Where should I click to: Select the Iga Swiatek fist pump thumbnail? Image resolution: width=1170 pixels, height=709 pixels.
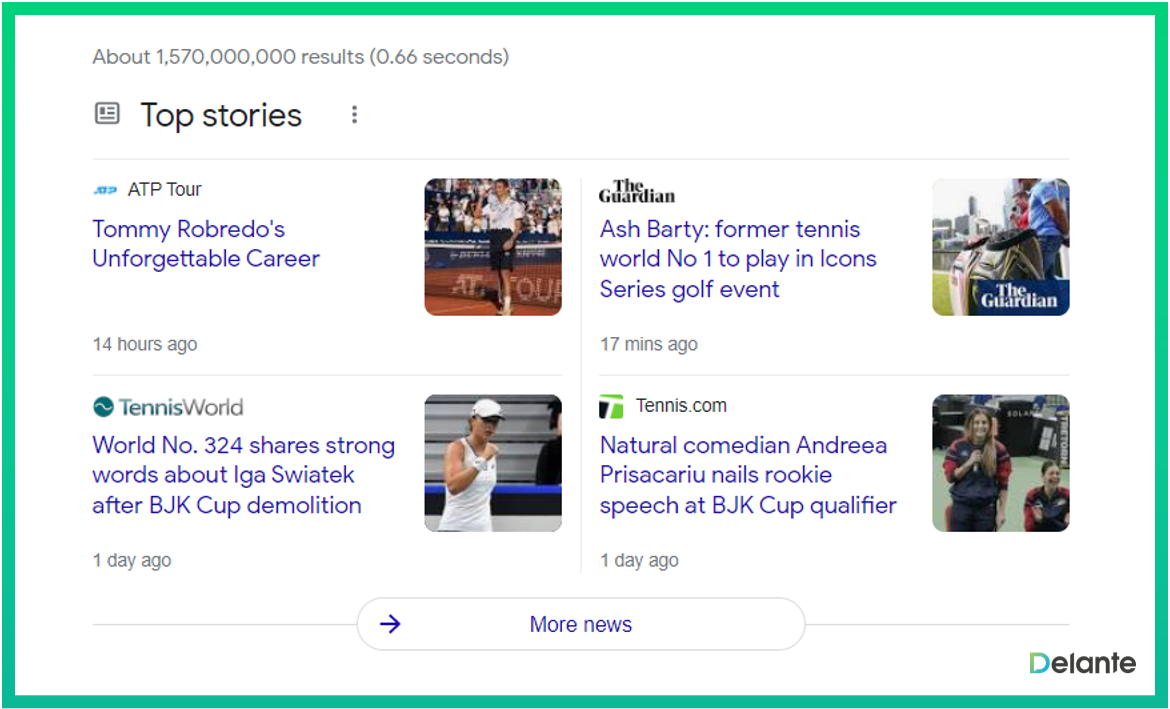coord(493,463)
